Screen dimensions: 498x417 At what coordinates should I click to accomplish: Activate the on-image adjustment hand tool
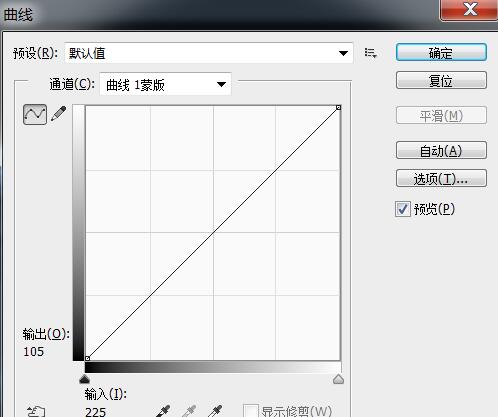point(36,412)
